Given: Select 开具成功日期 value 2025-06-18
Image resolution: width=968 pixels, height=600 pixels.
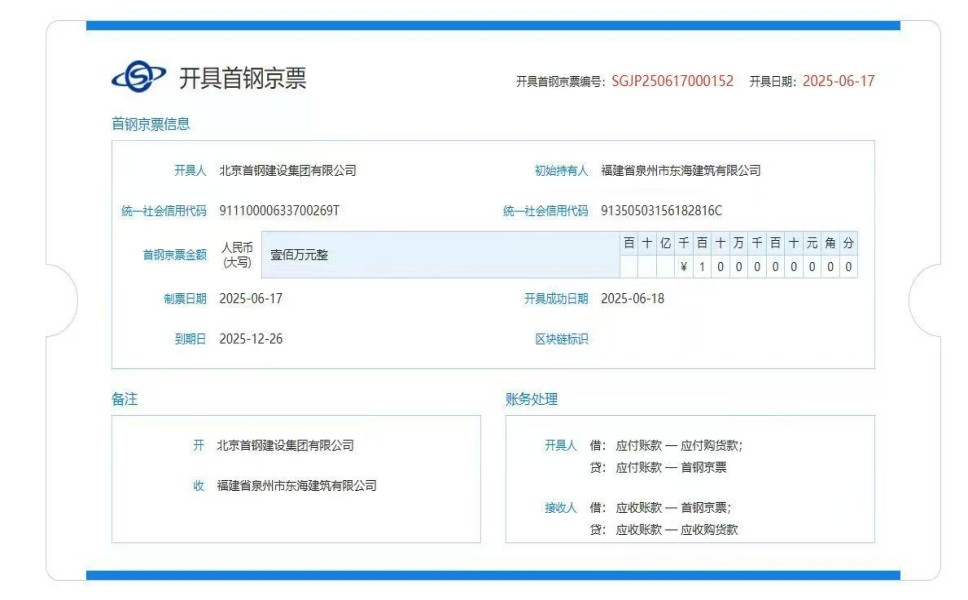Looking at the screenshot, I should [x=632, y=299].
